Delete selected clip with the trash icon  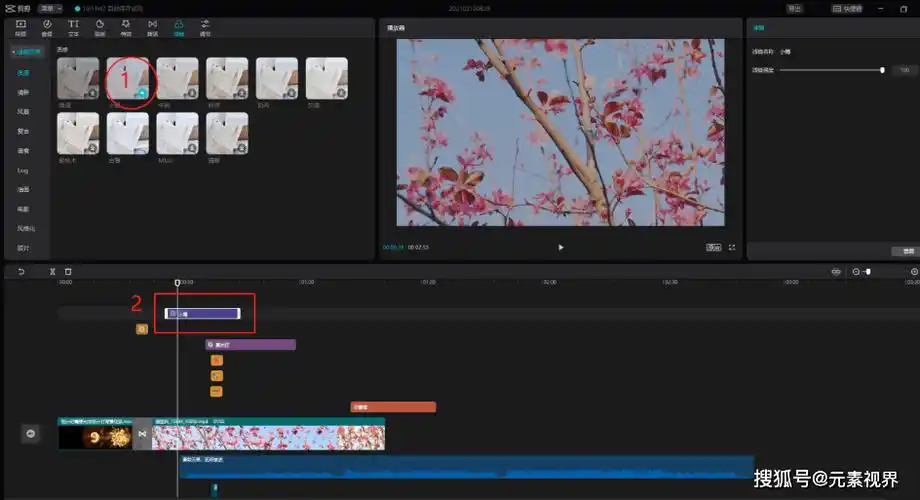click(68, 271)
